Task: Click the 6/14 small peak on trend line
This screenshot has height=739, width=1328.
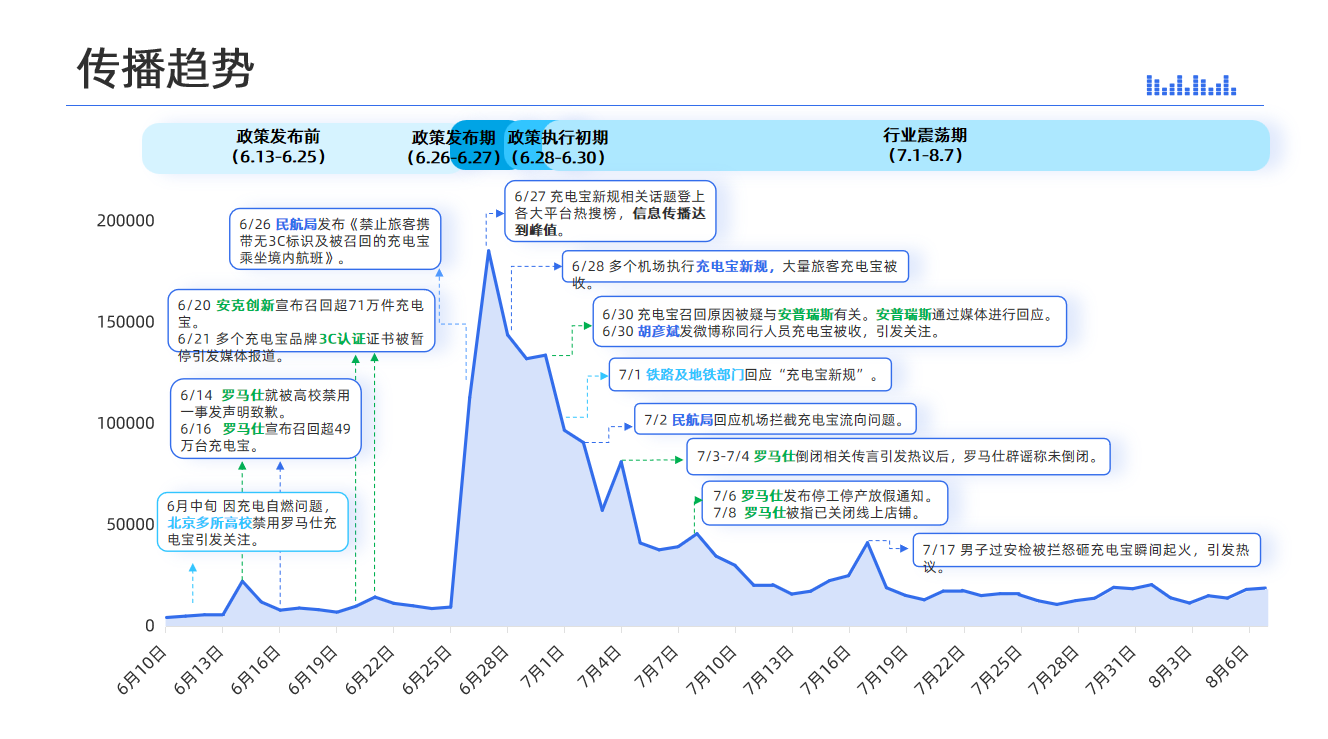Action: [242, 580]
